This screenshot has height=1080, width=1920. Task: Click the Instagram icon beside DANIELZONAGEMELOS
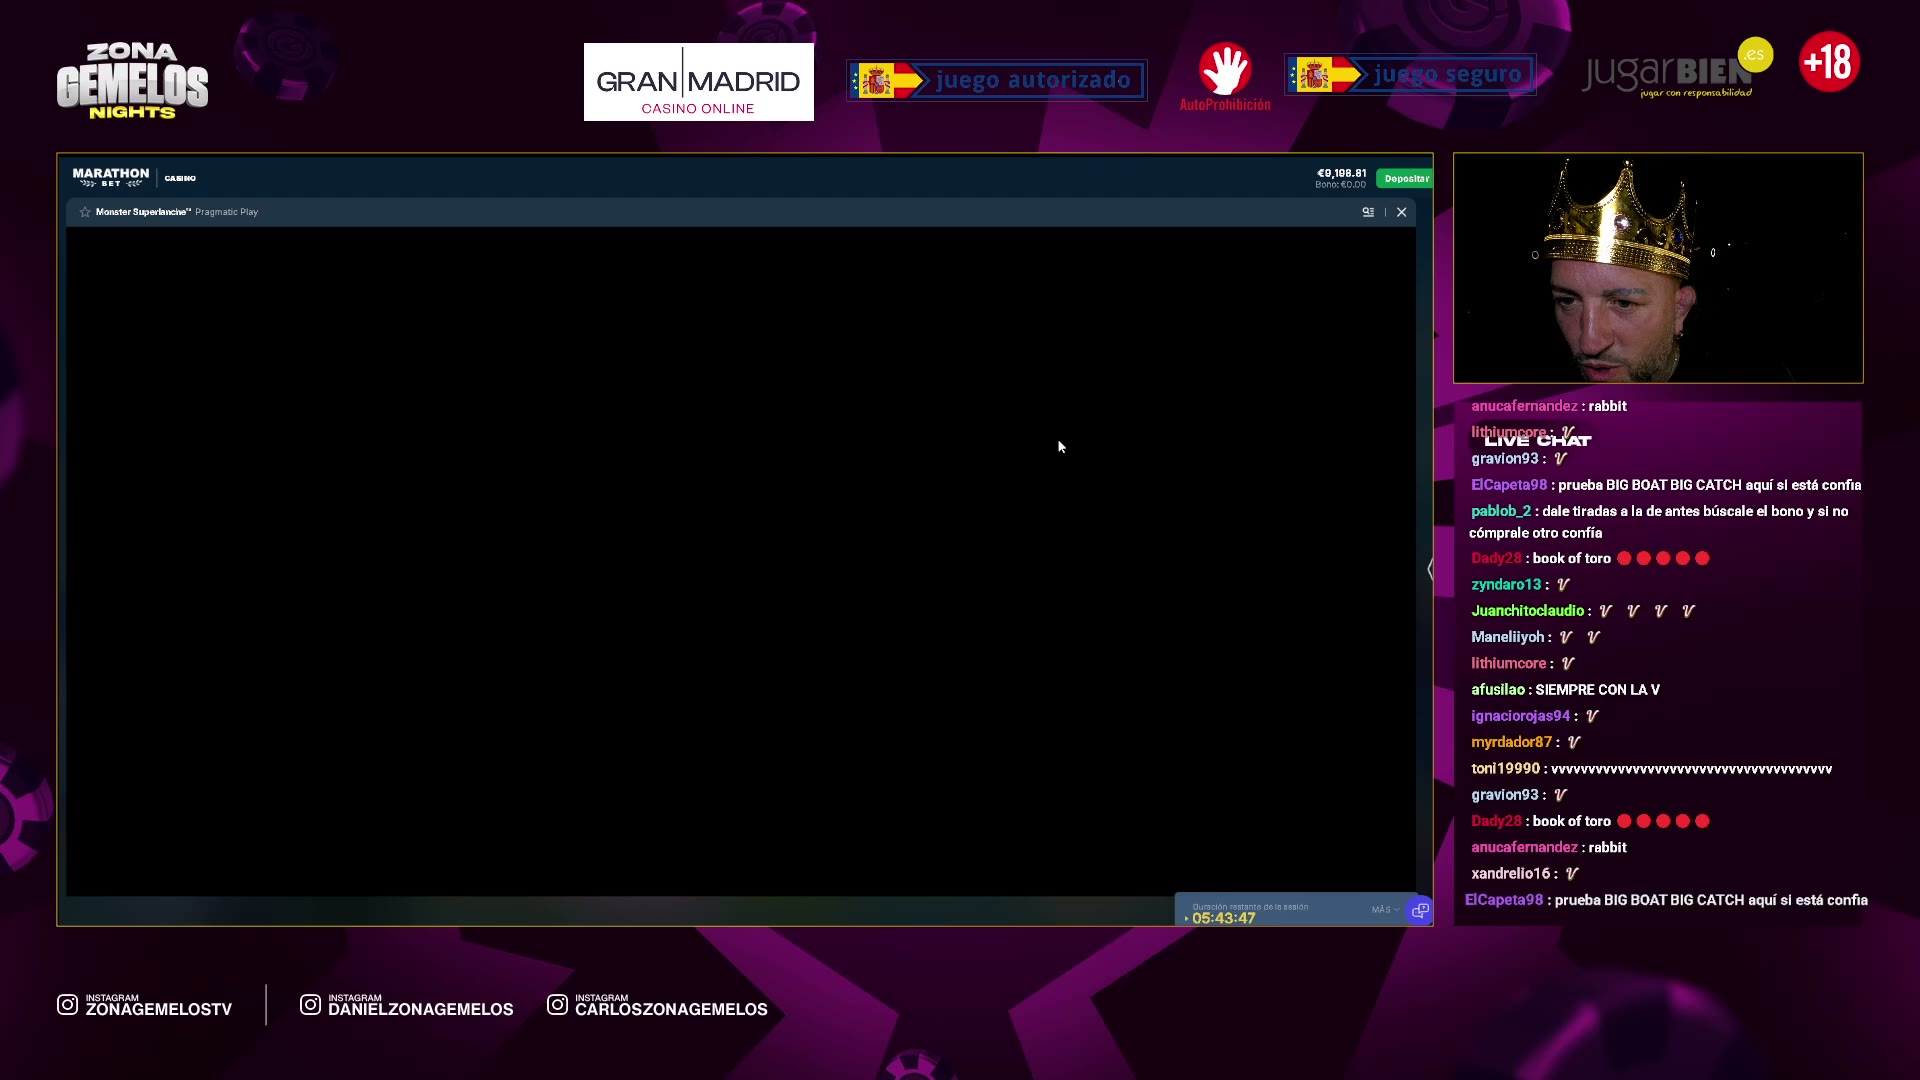[x=310, y=1004]
